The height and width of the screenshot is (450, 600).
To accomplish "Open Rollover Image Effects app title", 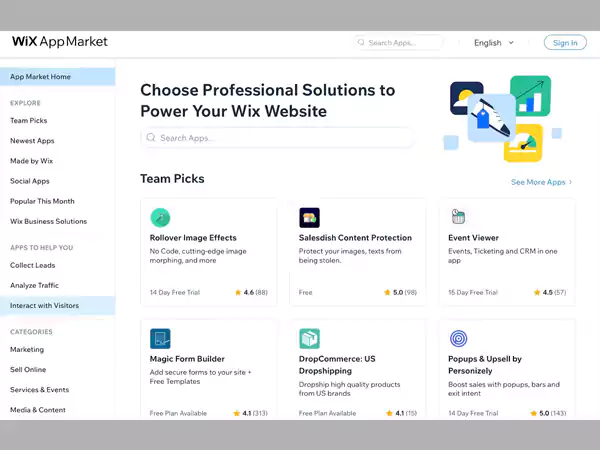I will tap(193, 238).
